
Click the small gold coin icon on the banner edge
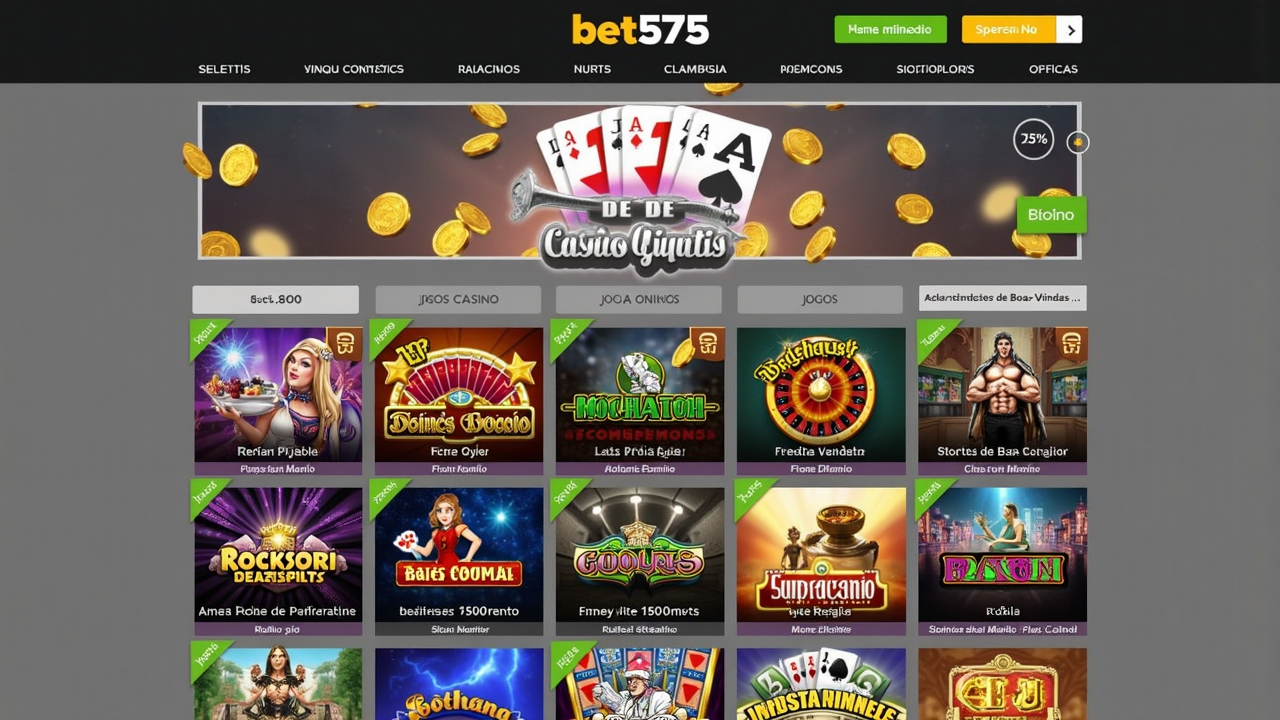tap(1078, 142)
